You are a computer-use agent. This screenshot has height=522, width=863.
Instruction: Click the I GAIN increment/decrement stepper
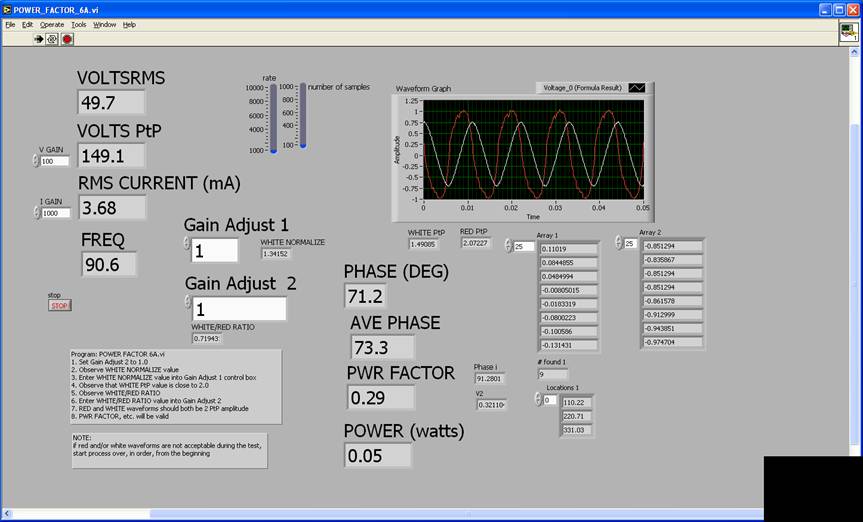tap(37, 213)
